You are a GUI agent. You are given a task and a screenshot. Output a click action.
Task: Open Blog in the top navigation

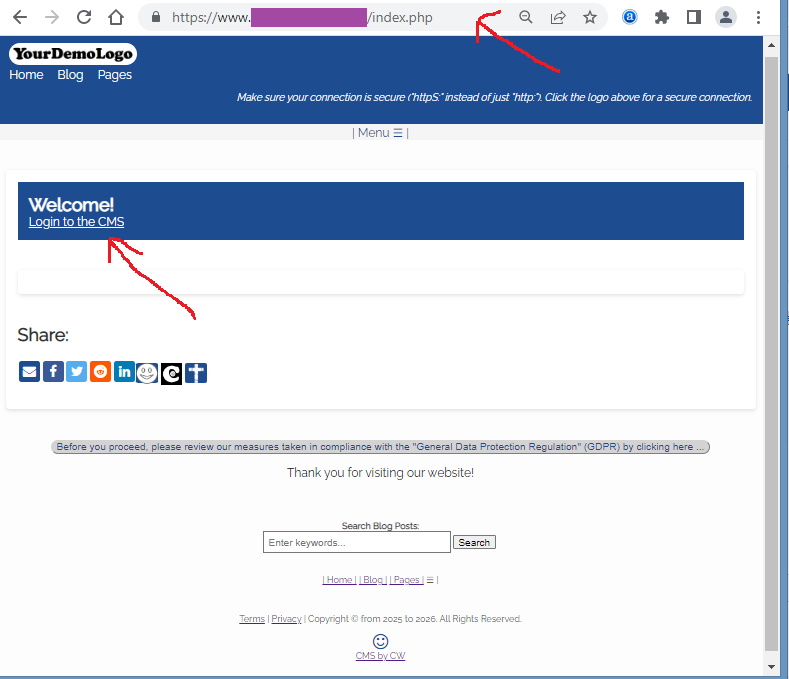[x=70, y=75]
